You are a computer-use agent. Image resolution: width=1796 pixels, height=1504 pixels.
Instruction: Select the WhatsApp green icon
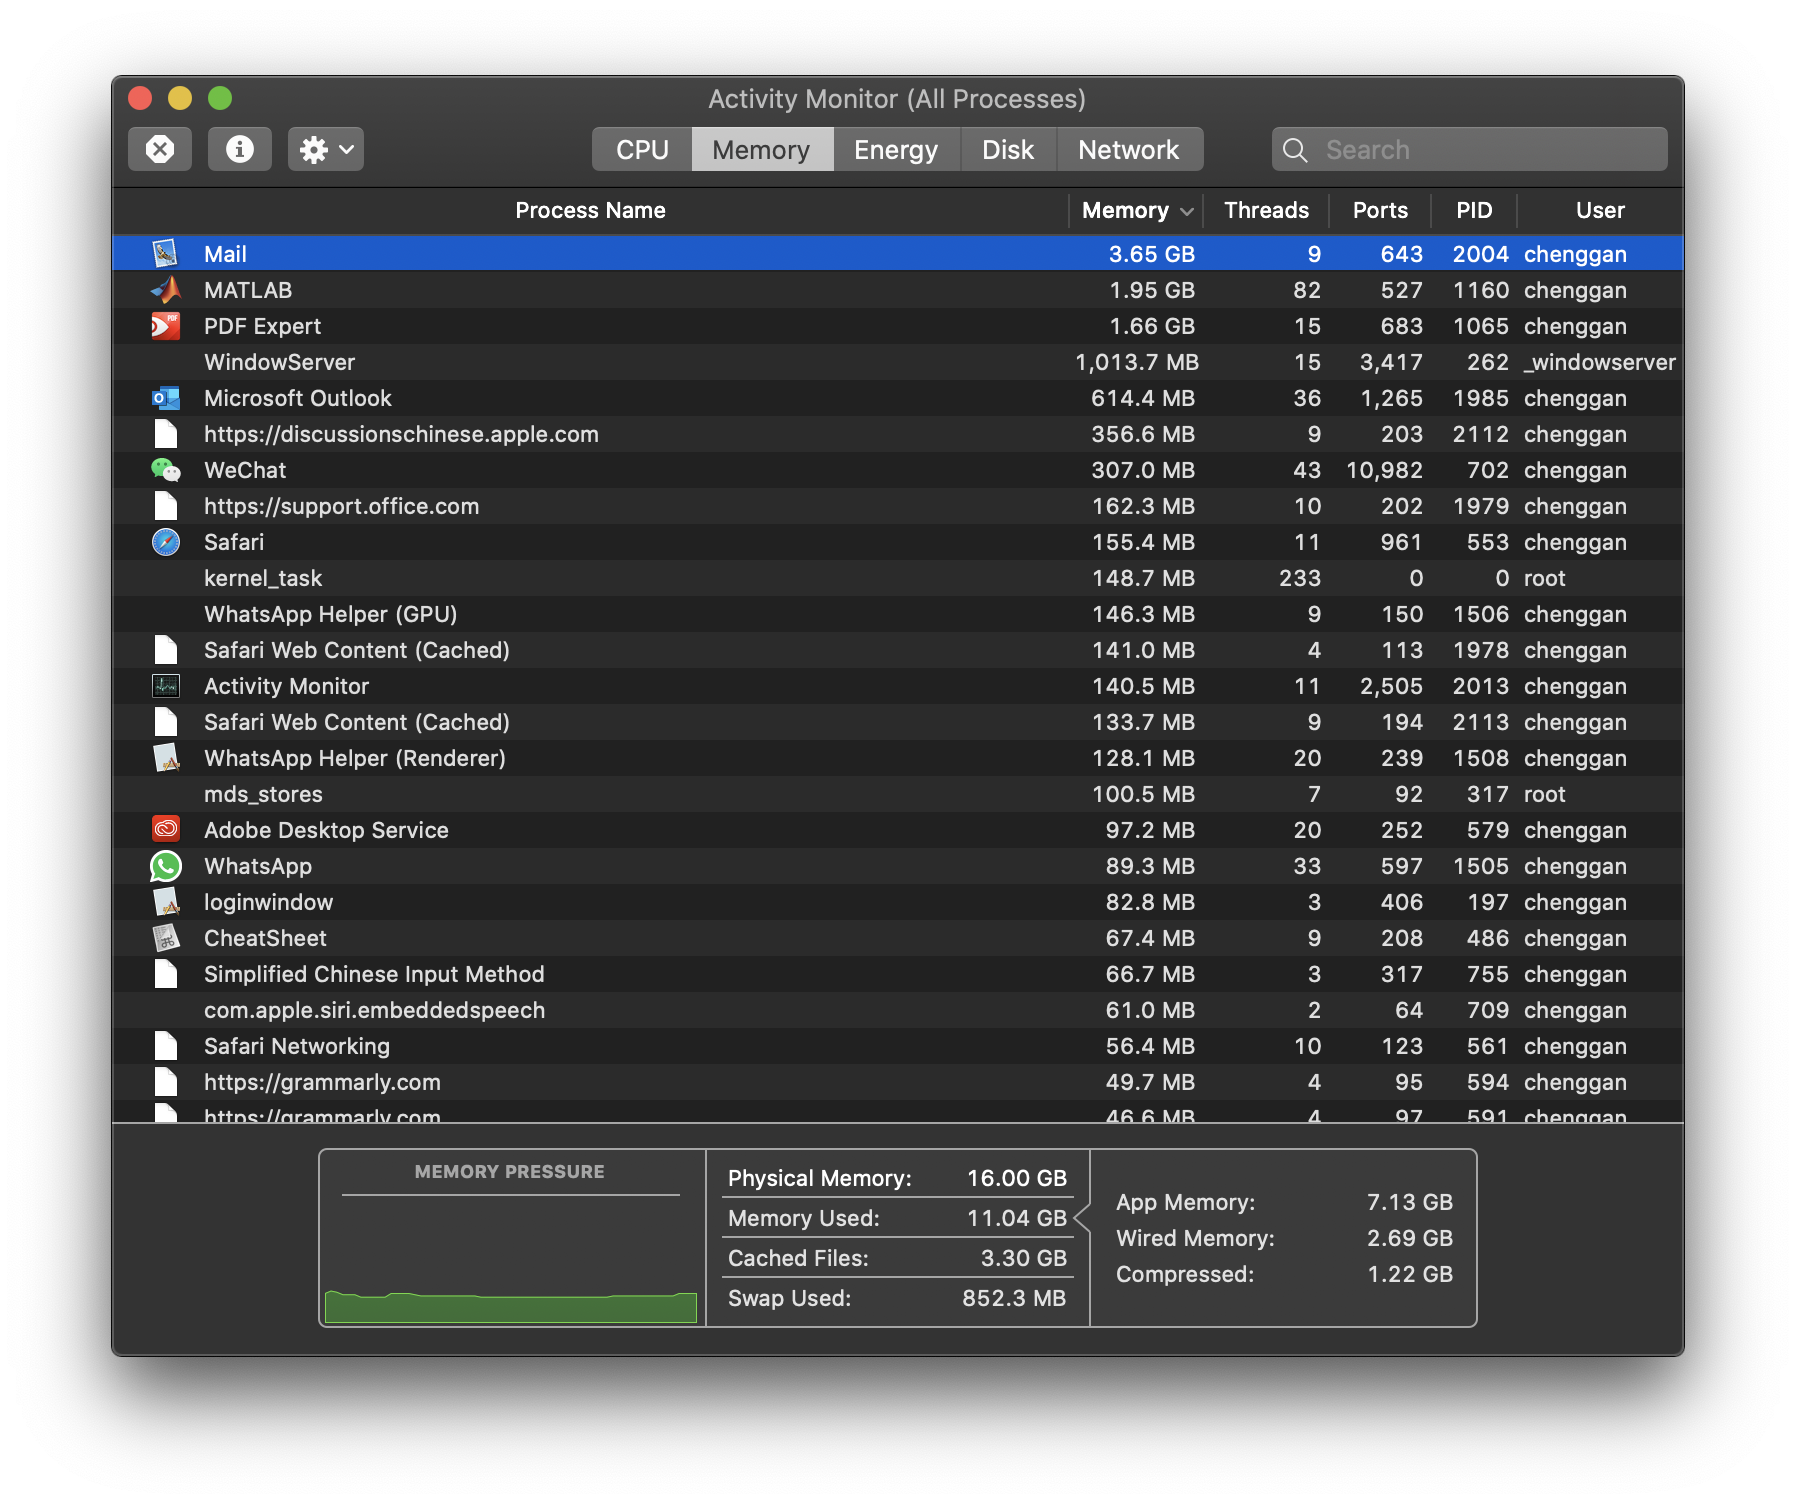point(166,866)
